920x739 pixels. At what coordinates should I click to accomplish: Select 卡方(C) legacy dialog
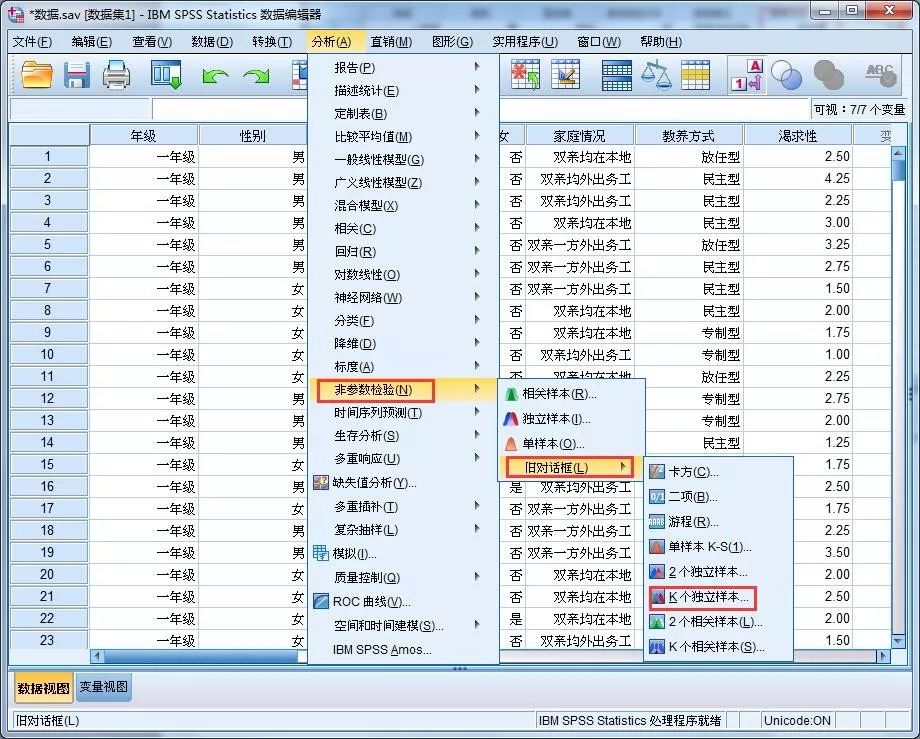[x=694, y=472]
